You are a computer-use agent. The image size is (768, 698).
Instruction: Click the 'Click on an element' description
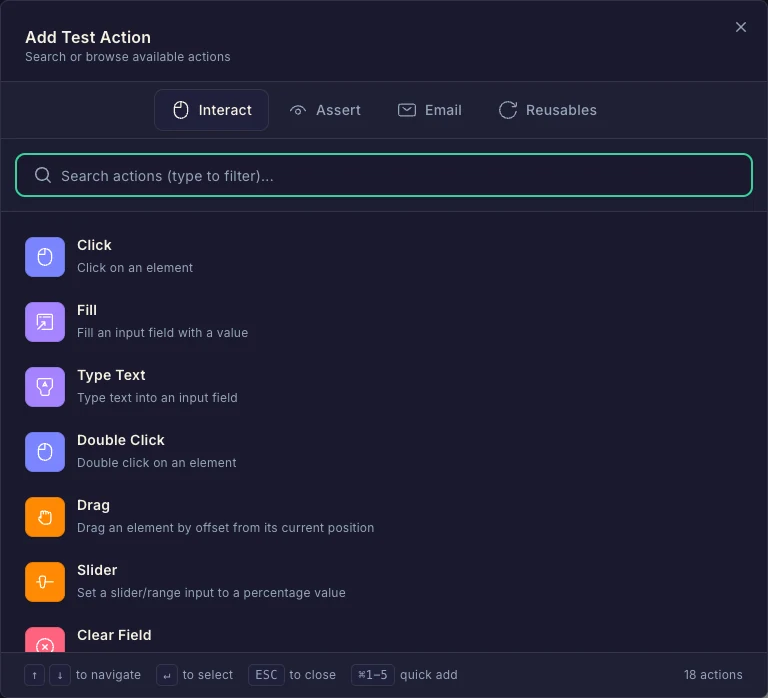point(135,267)
